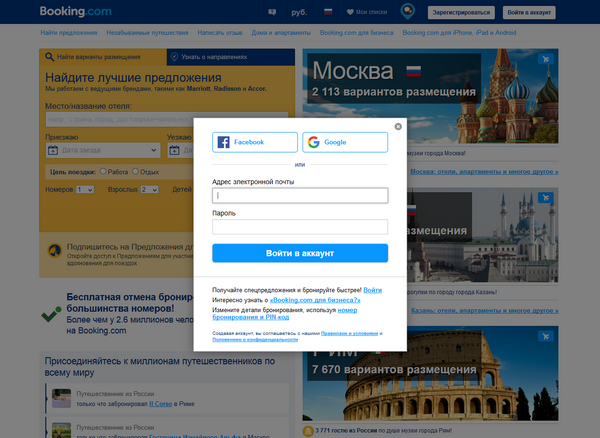
Task: Open Booking.com для iPhone, iPad и Android link
Action: pyautogui.click(x=459, y=33)
